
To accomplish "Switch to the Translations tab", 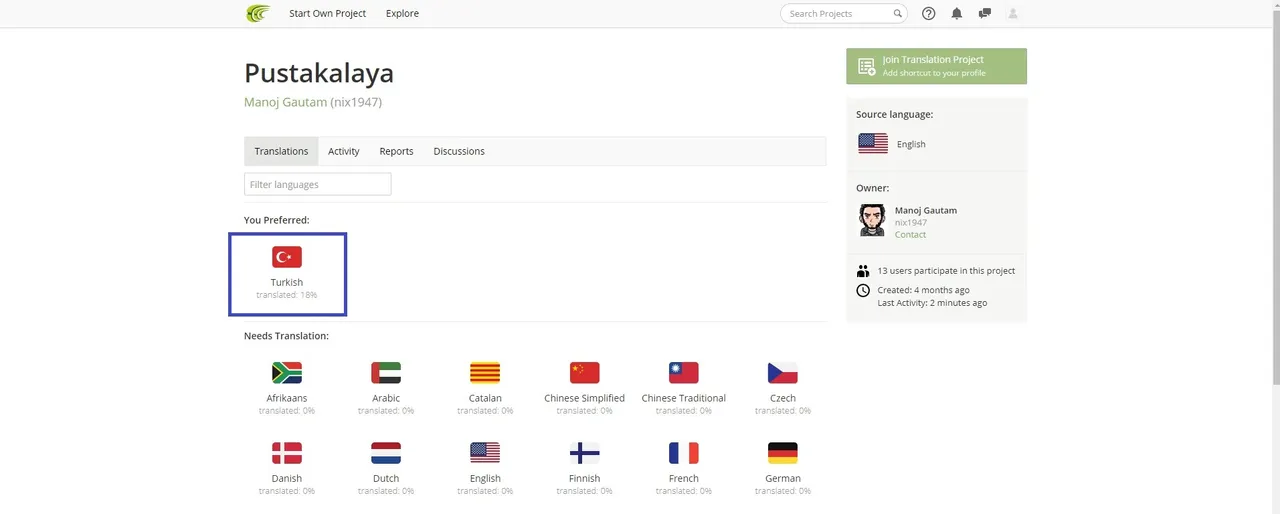I will click(281, 151).
